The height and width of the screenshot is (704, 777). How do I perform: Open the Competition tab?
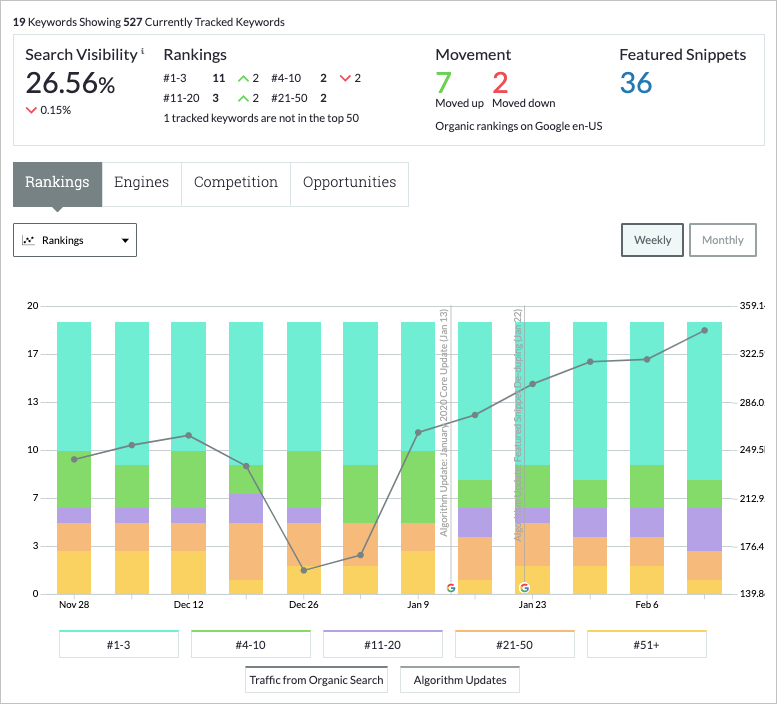236,183
